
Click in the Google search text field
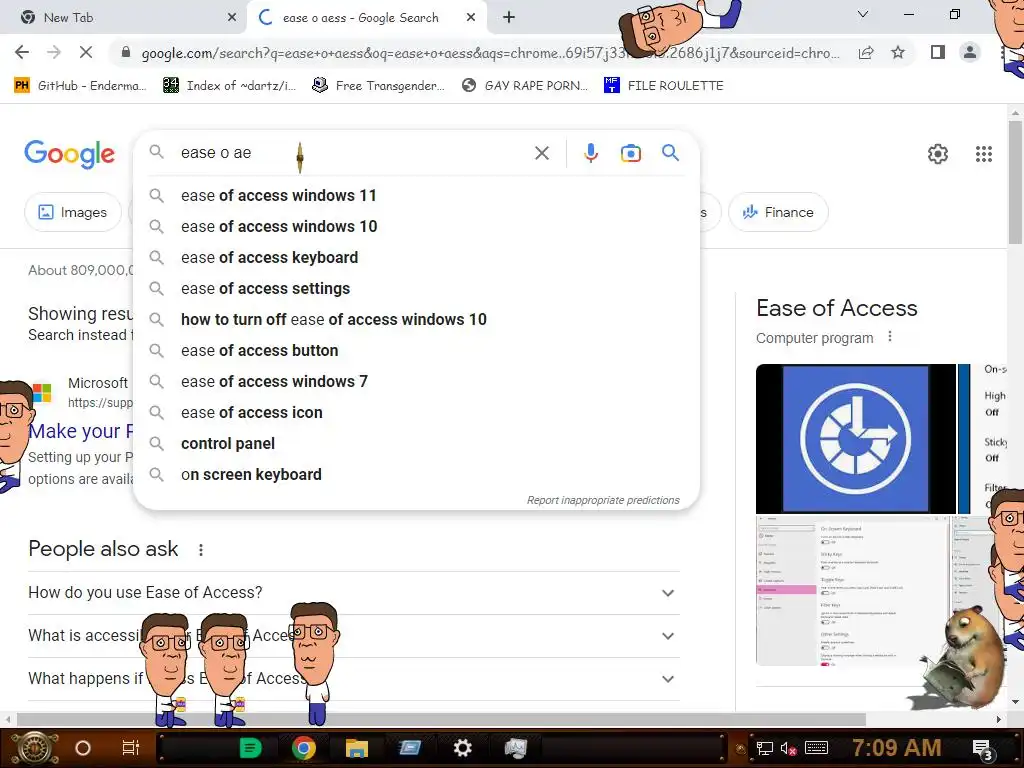pyautogui.click(x=353, y=153)
